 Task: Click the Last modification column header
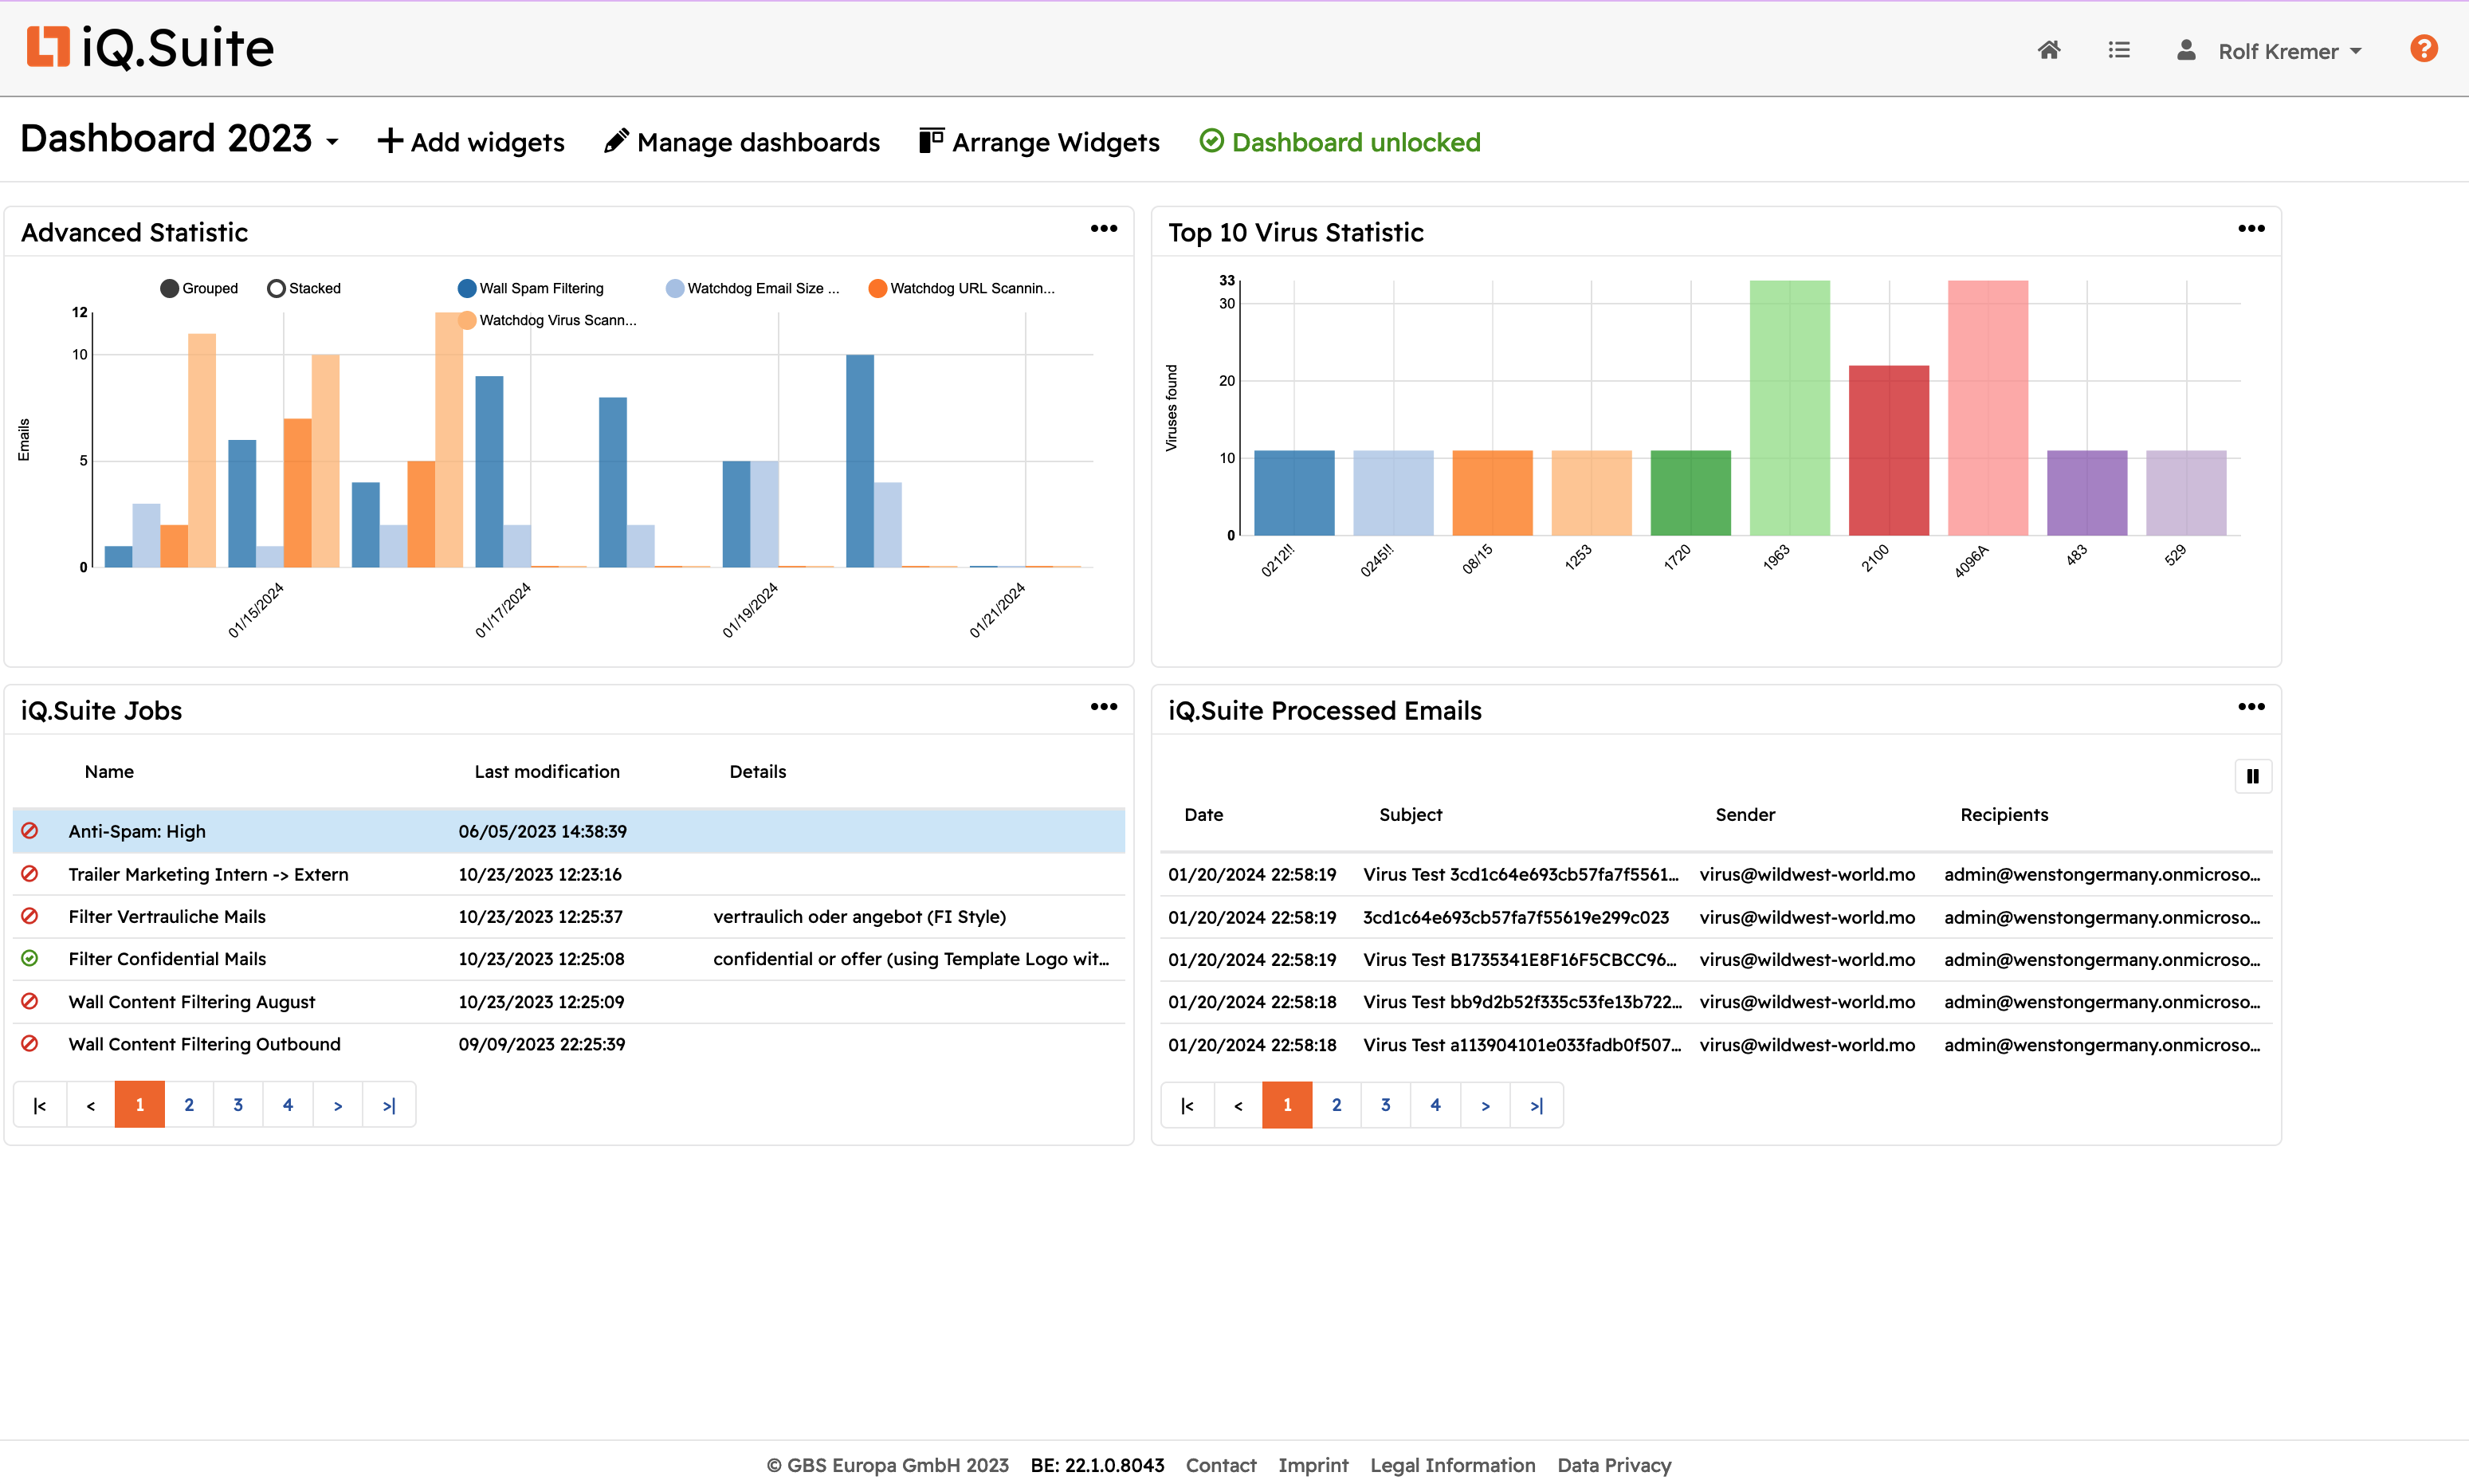click(x=547, y=772)
